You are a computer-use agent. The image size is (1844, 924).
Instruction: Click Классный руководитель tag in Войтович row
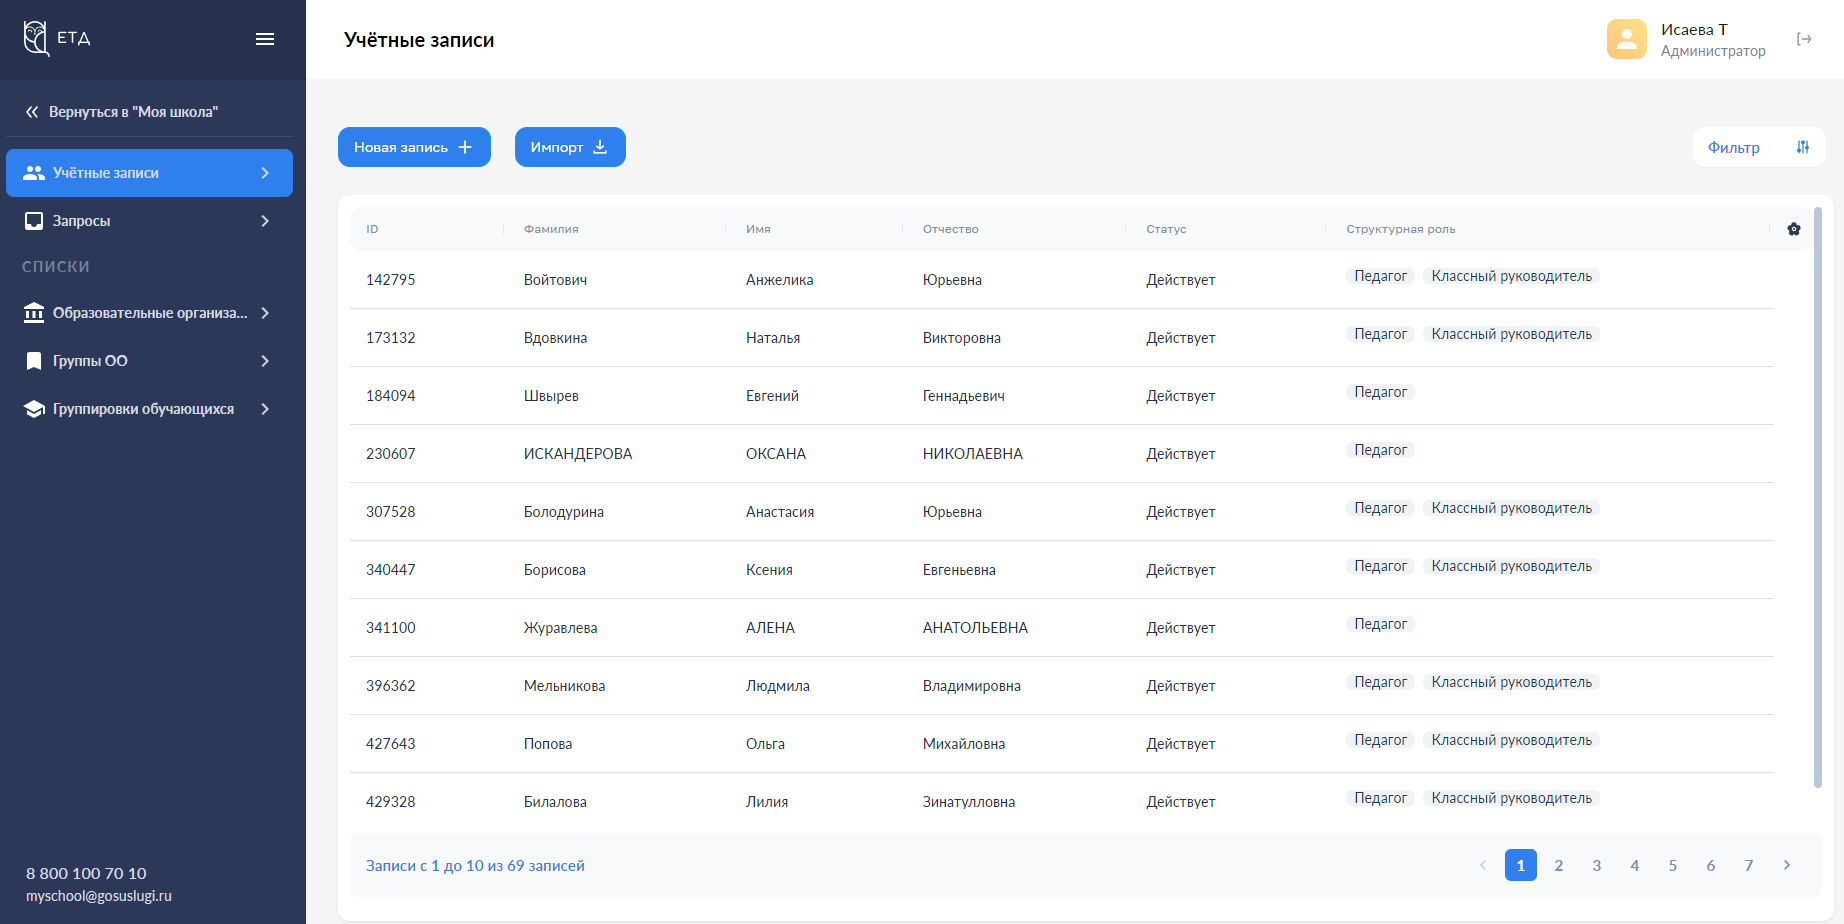click(1511, 276)
